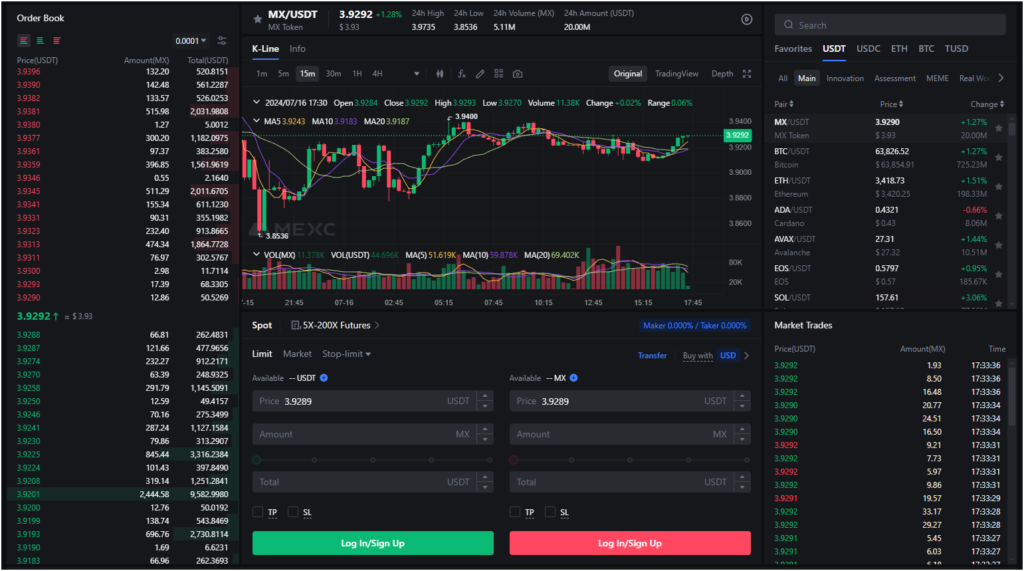The height and width of the screenshot is (571, 1024).
Task: Click the futures calculator icon beside 5X-200X
Action: 296,325
